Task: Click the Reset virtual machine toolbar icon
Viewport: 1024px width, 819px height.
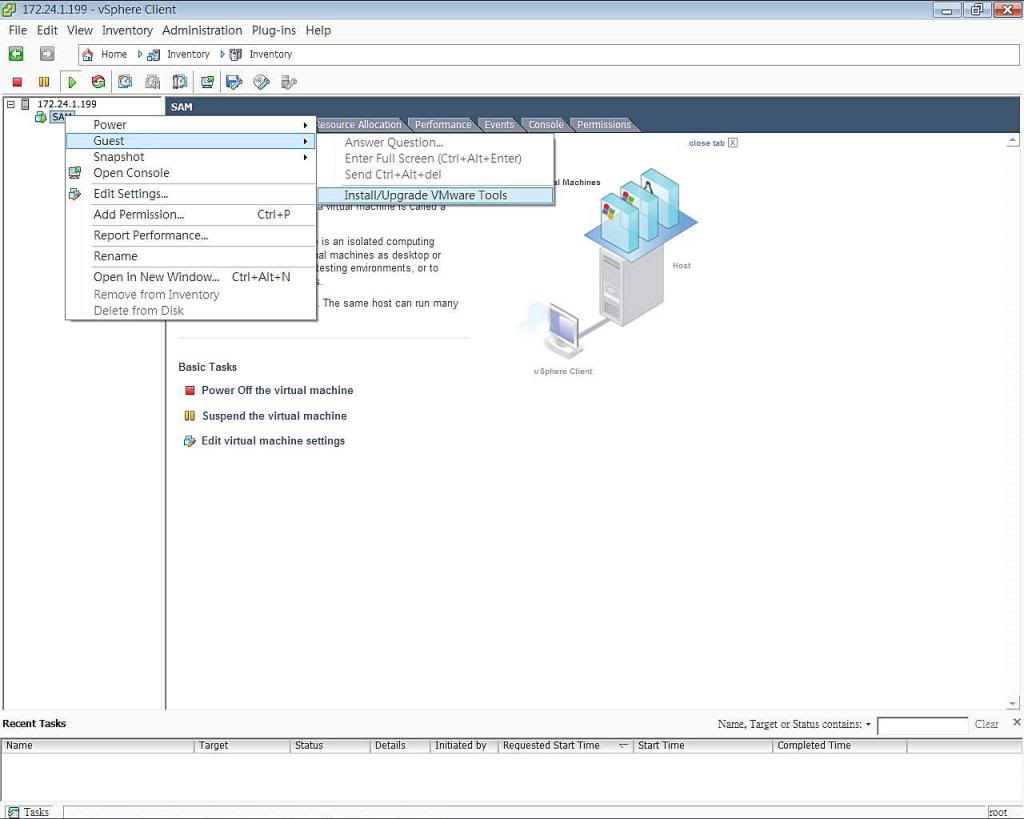Action: (98, 82)
